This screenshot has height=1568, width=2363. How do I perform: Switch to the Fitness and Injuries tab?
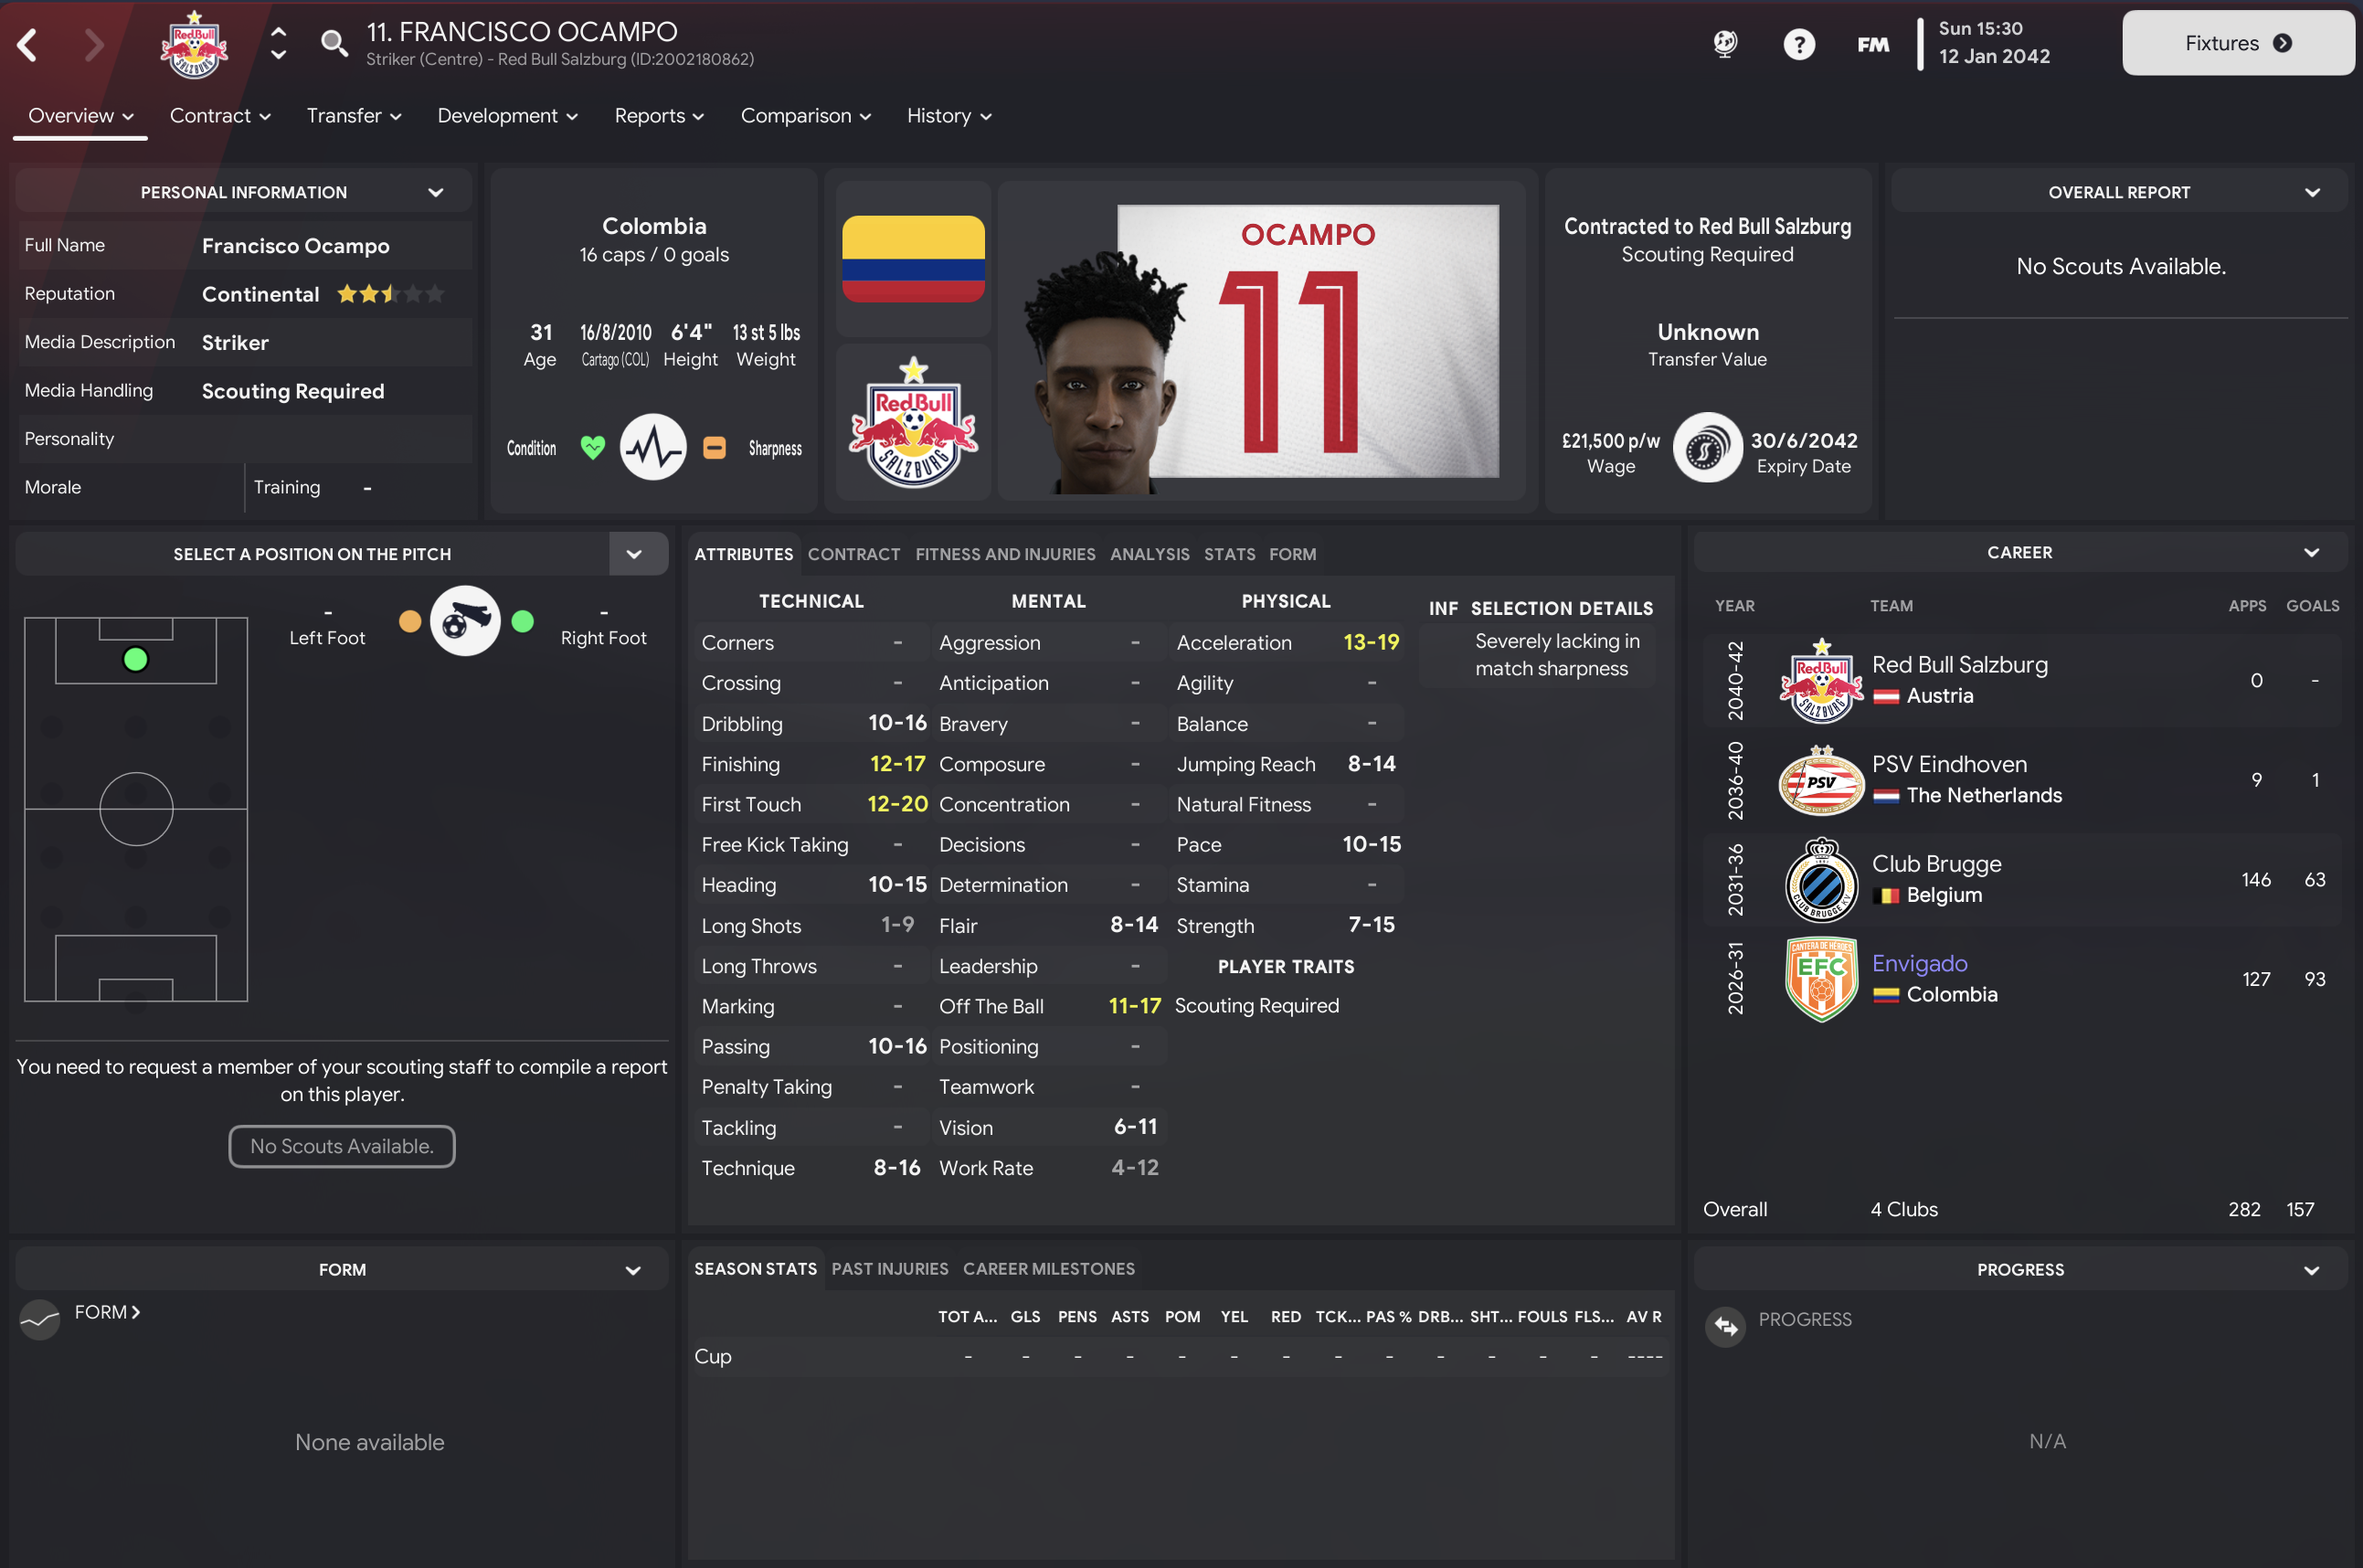pos(1005,554)
